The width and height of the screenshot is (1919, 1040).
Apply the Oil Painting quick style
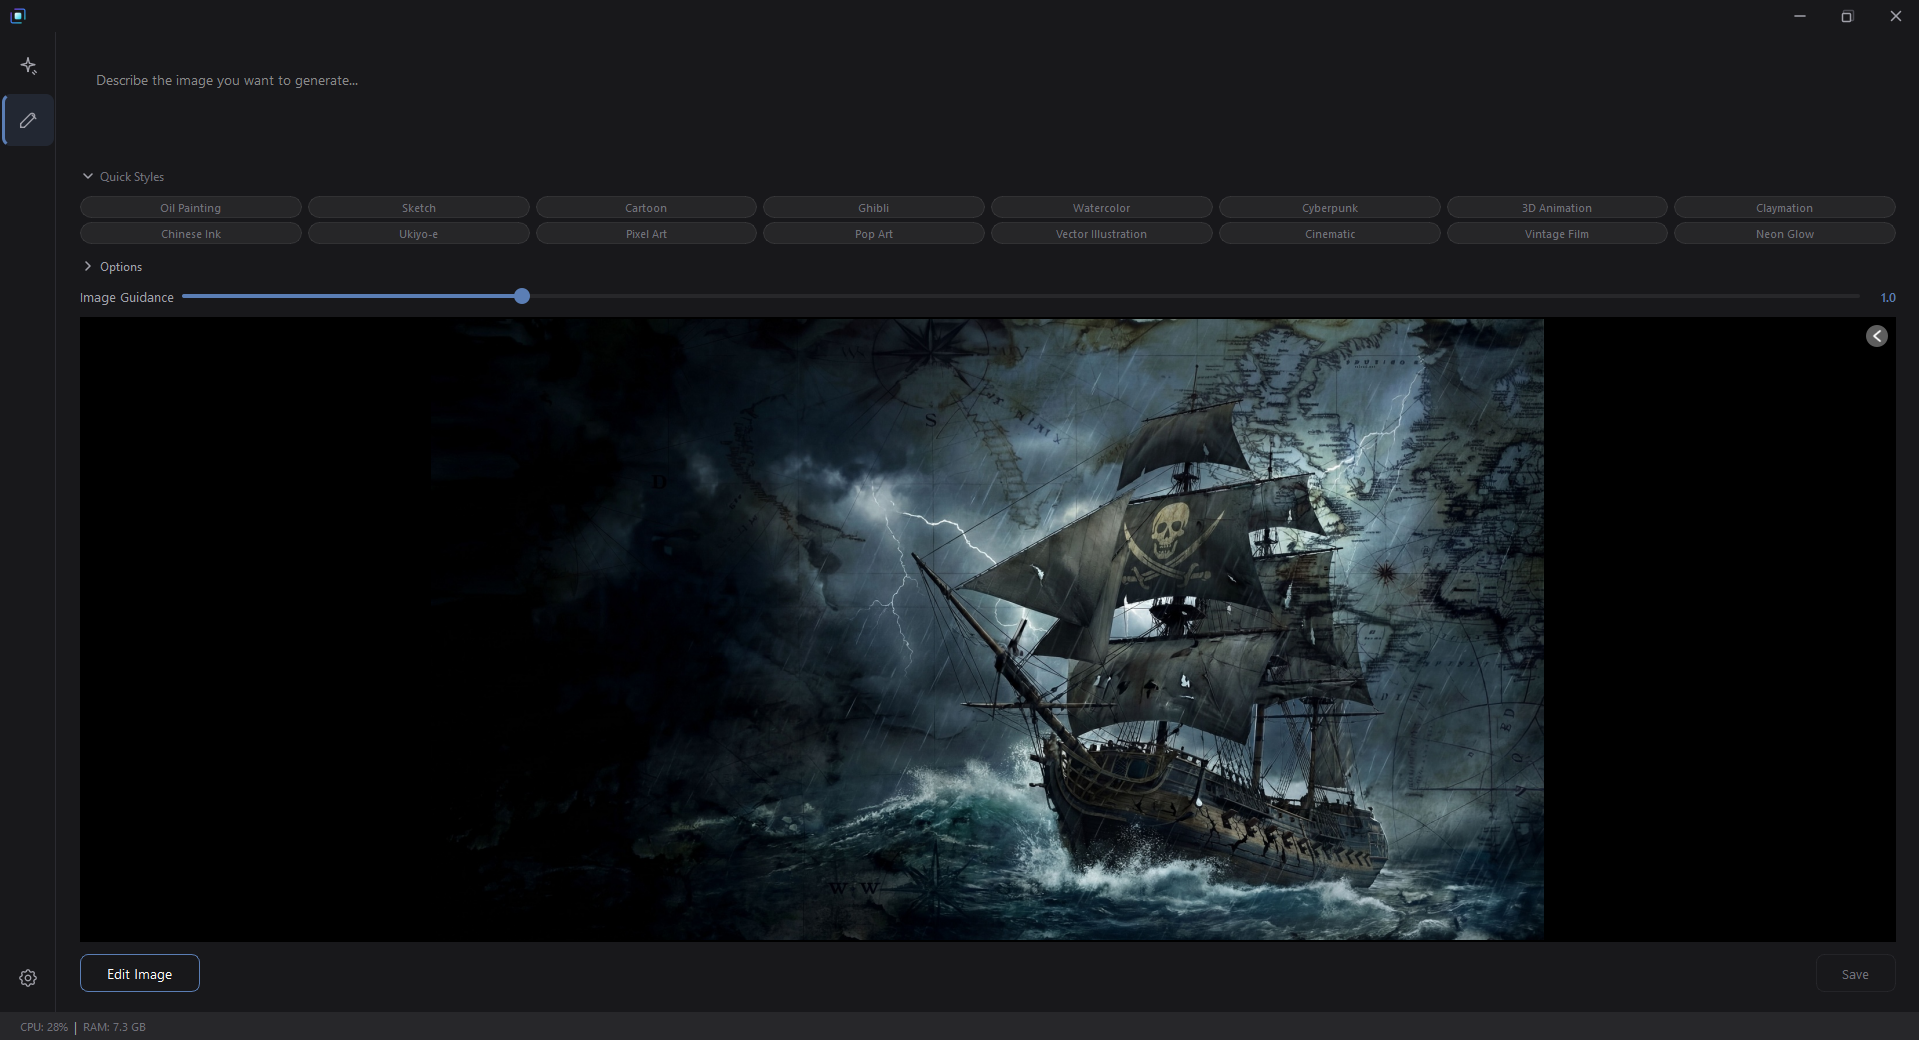point(191,208)
